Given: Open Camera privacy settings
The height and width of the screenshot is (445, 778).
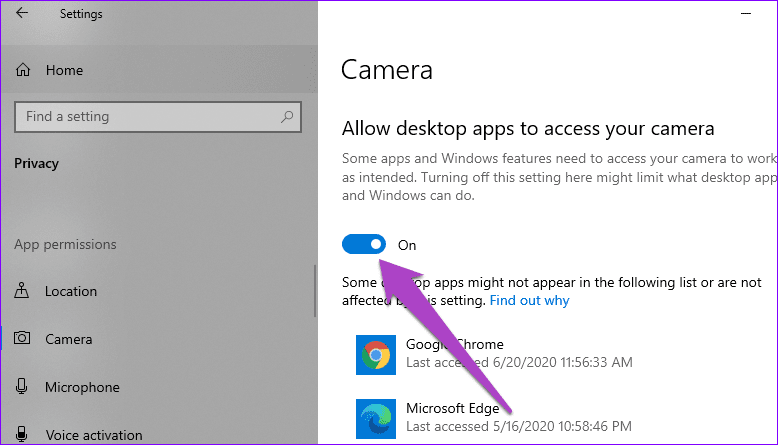Looking at the screenshot, I should click(x=158, y=339).
